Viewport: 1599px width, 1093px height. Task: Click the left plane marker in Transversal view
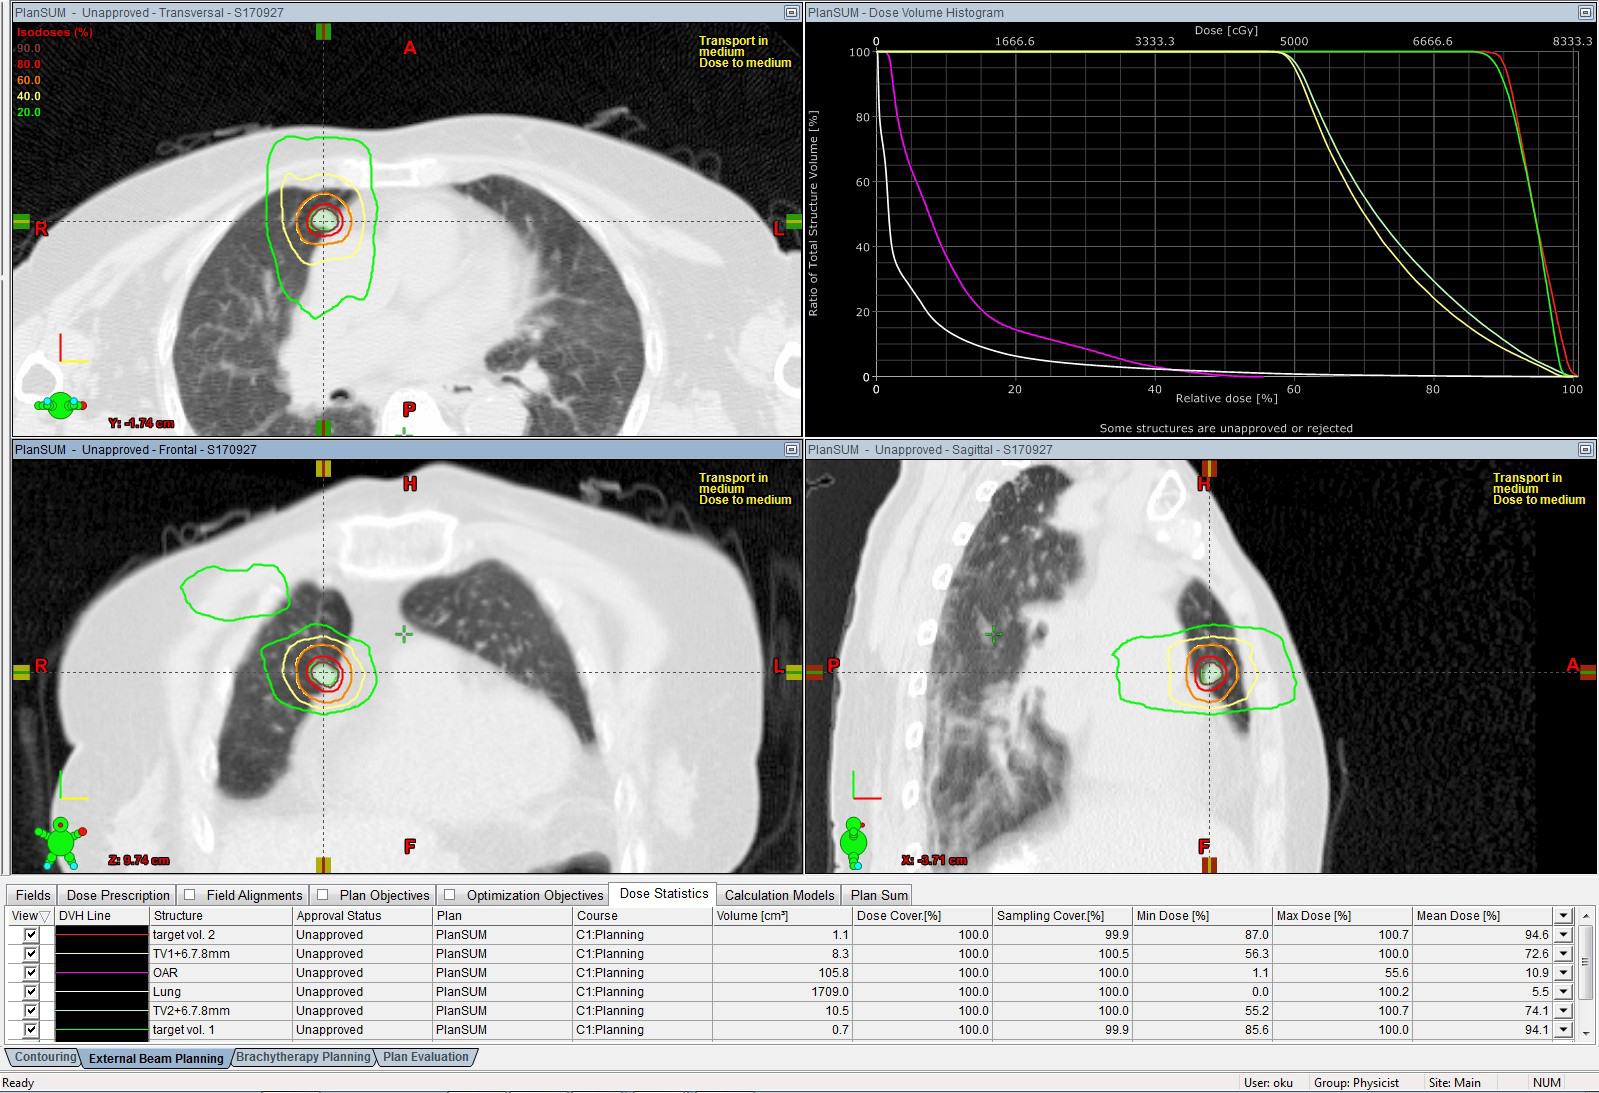click(x=21, y=222)
